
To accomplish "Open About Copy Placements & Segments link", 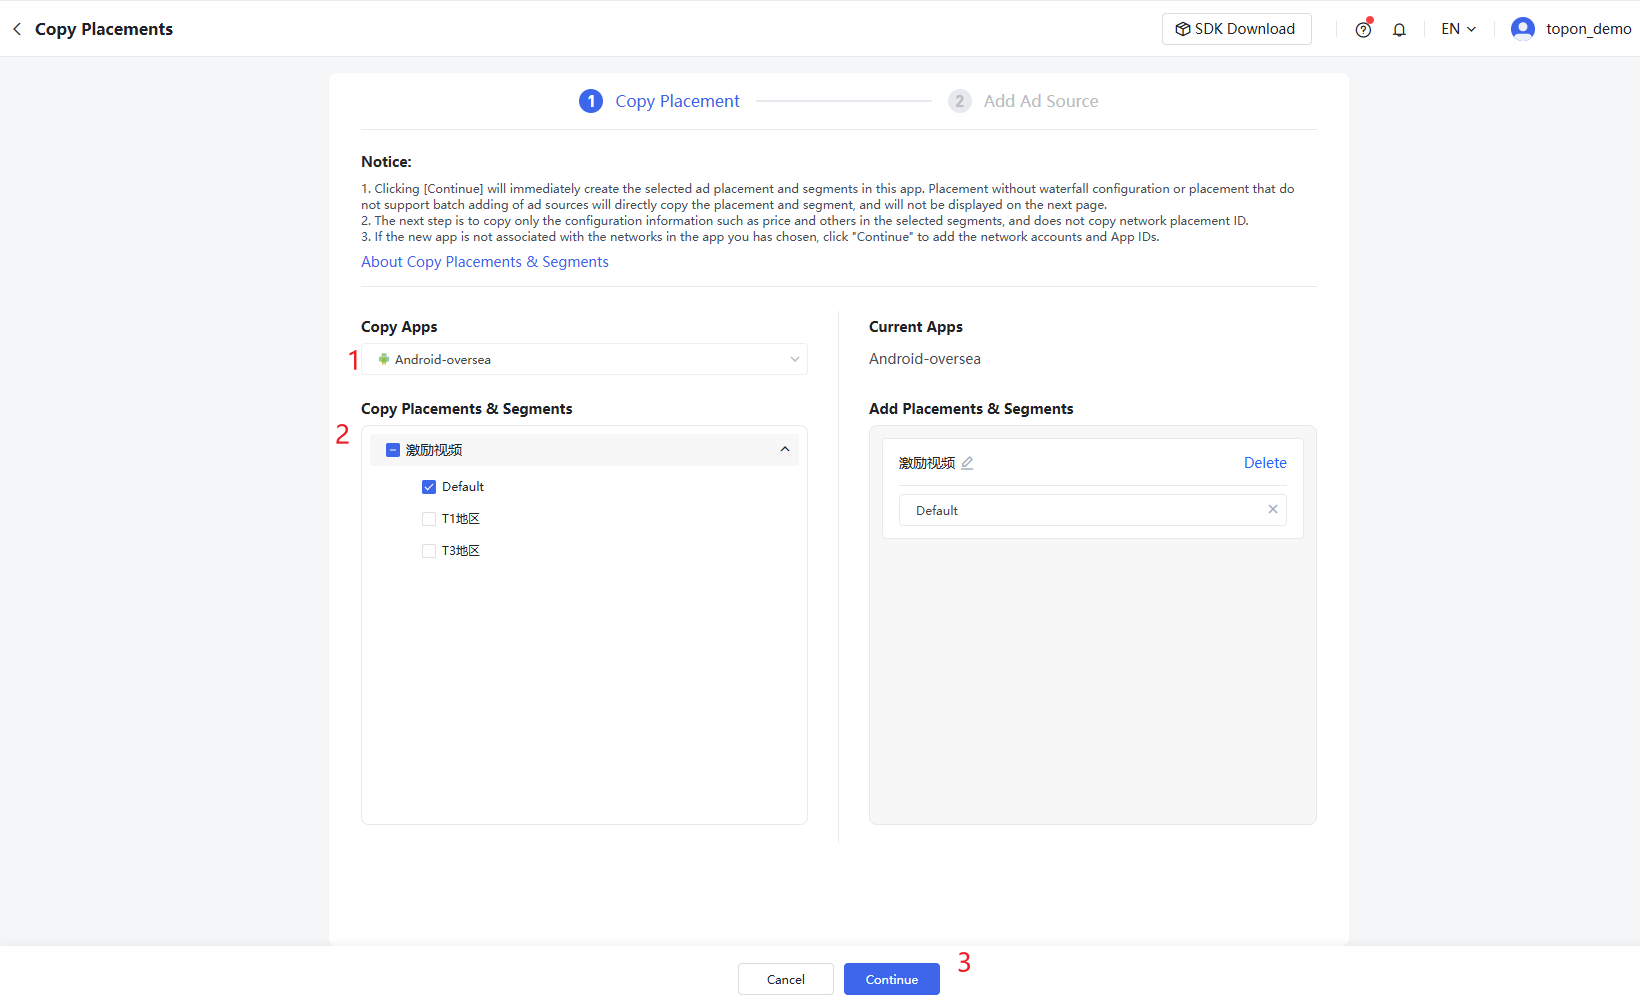I will tap(485, 261).
